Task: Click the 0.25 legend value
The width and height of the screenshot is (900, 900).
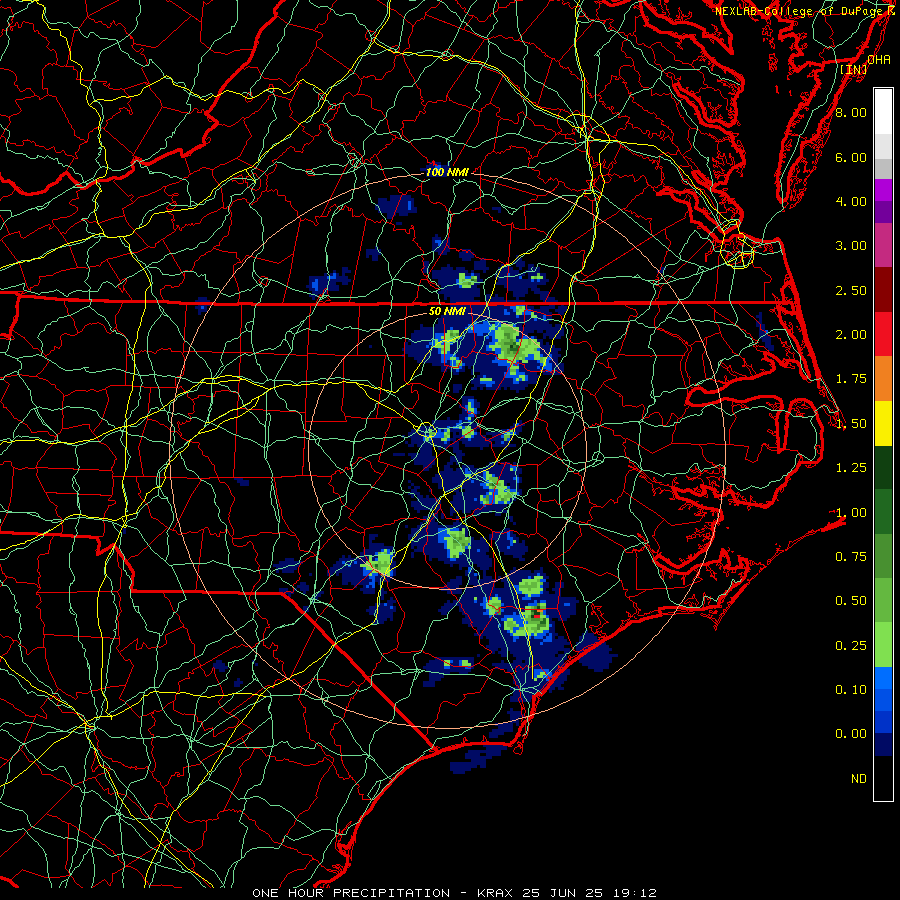Action: click(x=851, y=646)
